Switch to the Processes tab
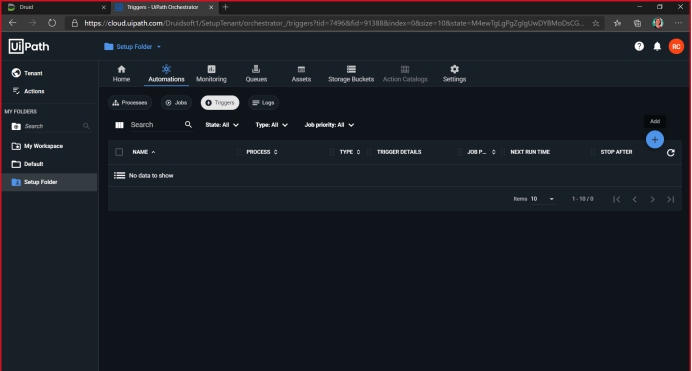The width and height of the screenshot is (692, 371). (130, 103)
